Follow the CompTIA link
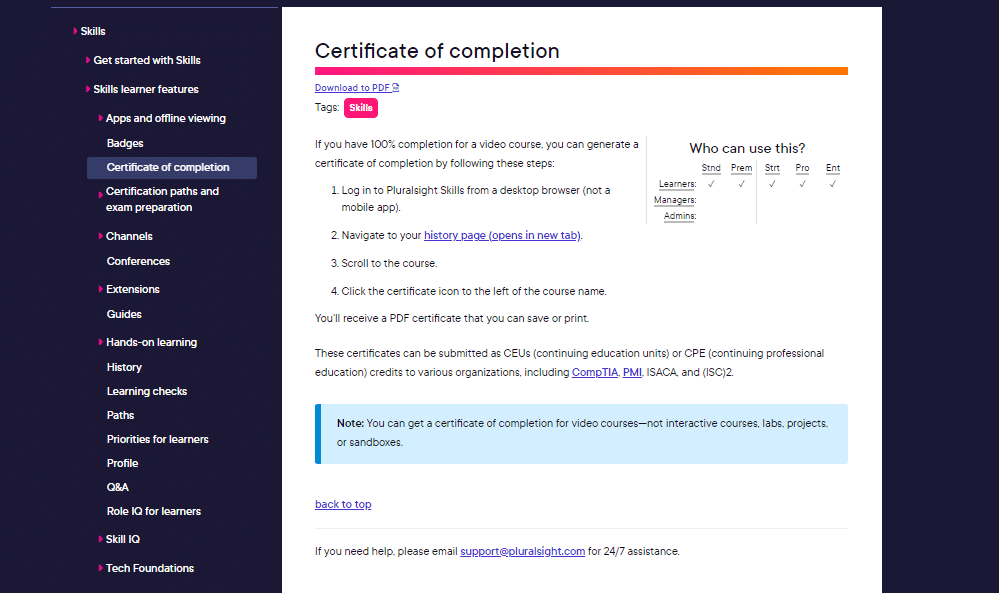 (594, 372)
